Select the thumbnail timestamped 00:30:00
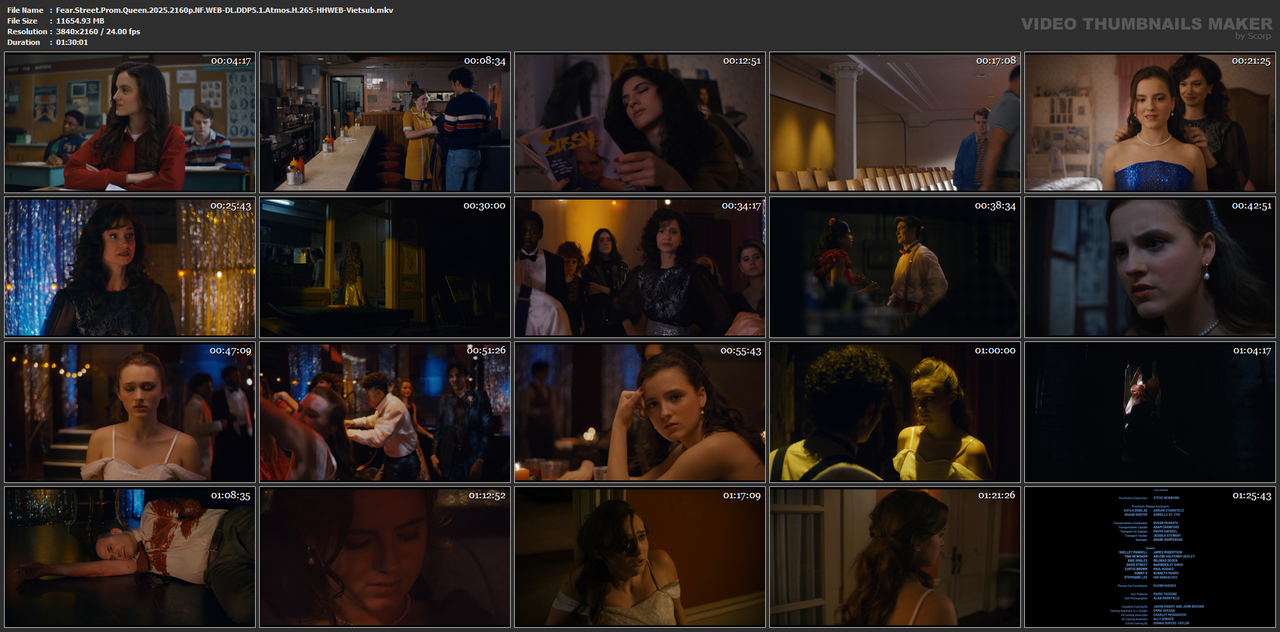Image resolution: width=1280 pixels, height=632 pixels. click(x=385, y=267)
